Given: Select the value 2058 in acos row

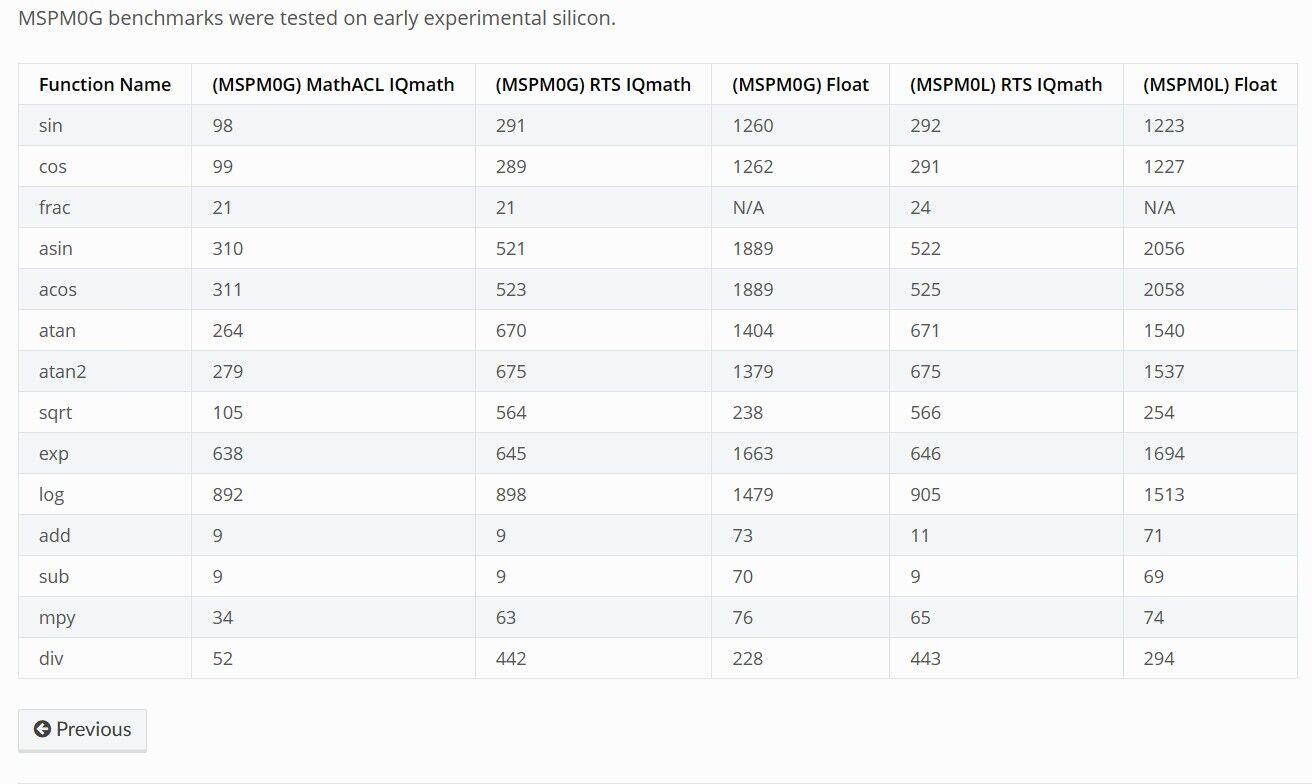Looking at the screenshot, I should click(1164, 290).
